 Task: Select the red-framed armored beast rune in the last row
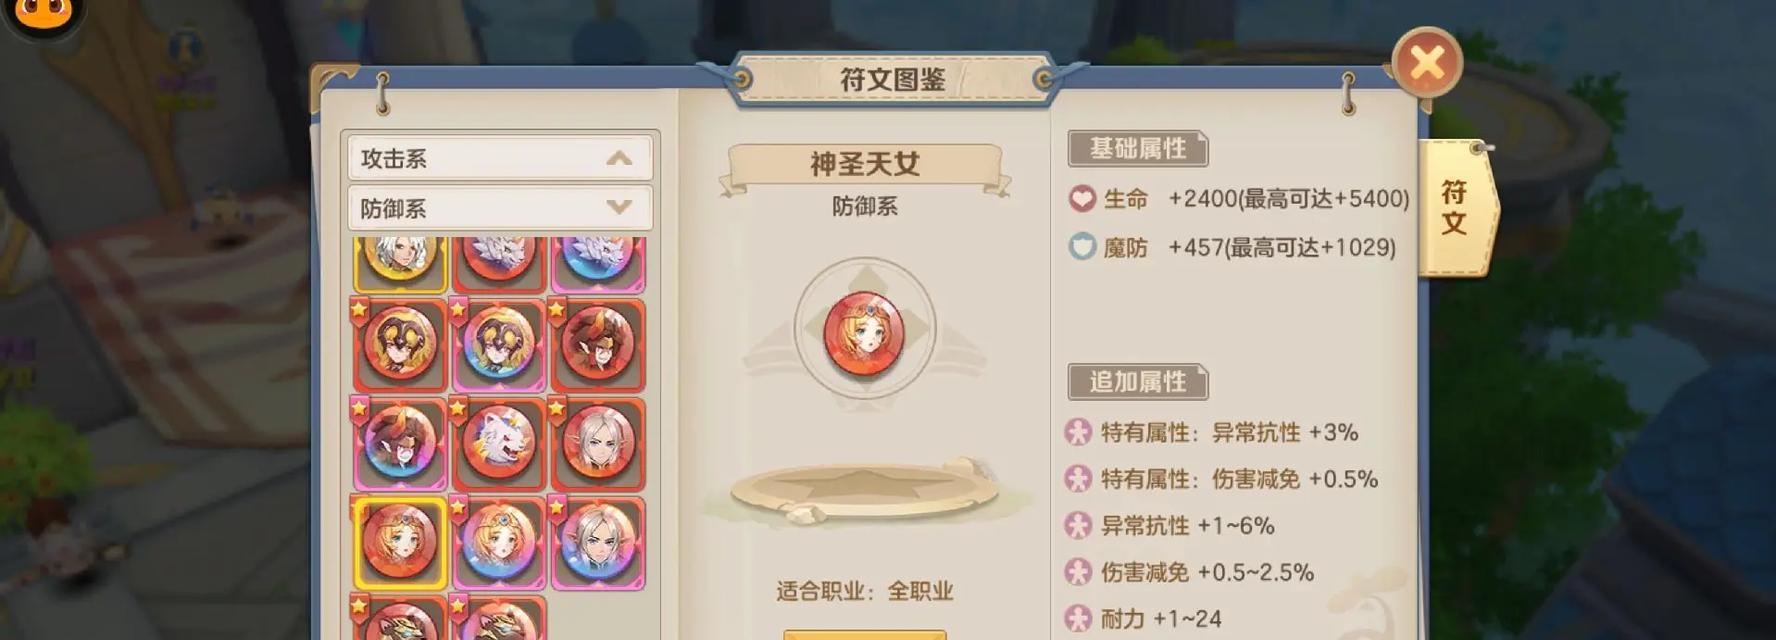pos(400,617)
